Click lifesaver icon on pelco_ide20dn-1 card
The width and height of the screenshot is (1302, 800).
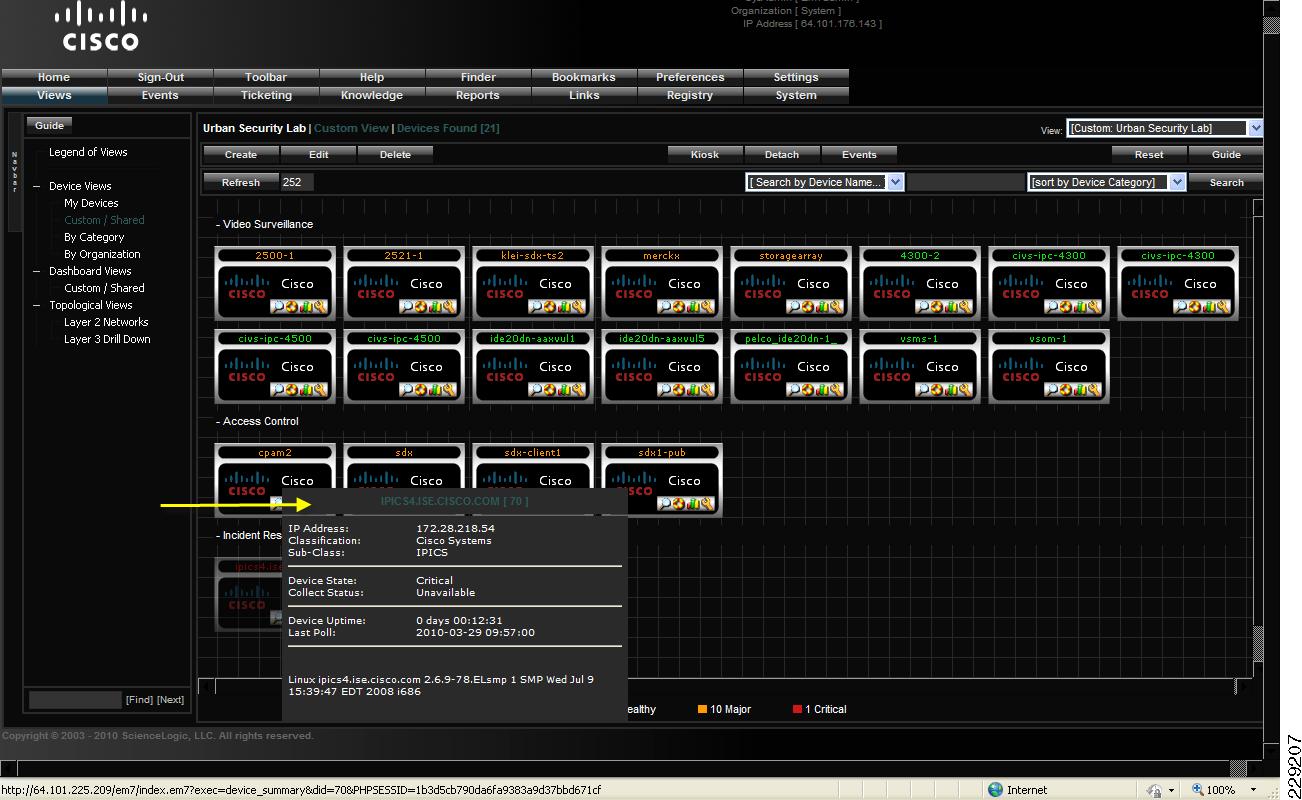point(808,389)
